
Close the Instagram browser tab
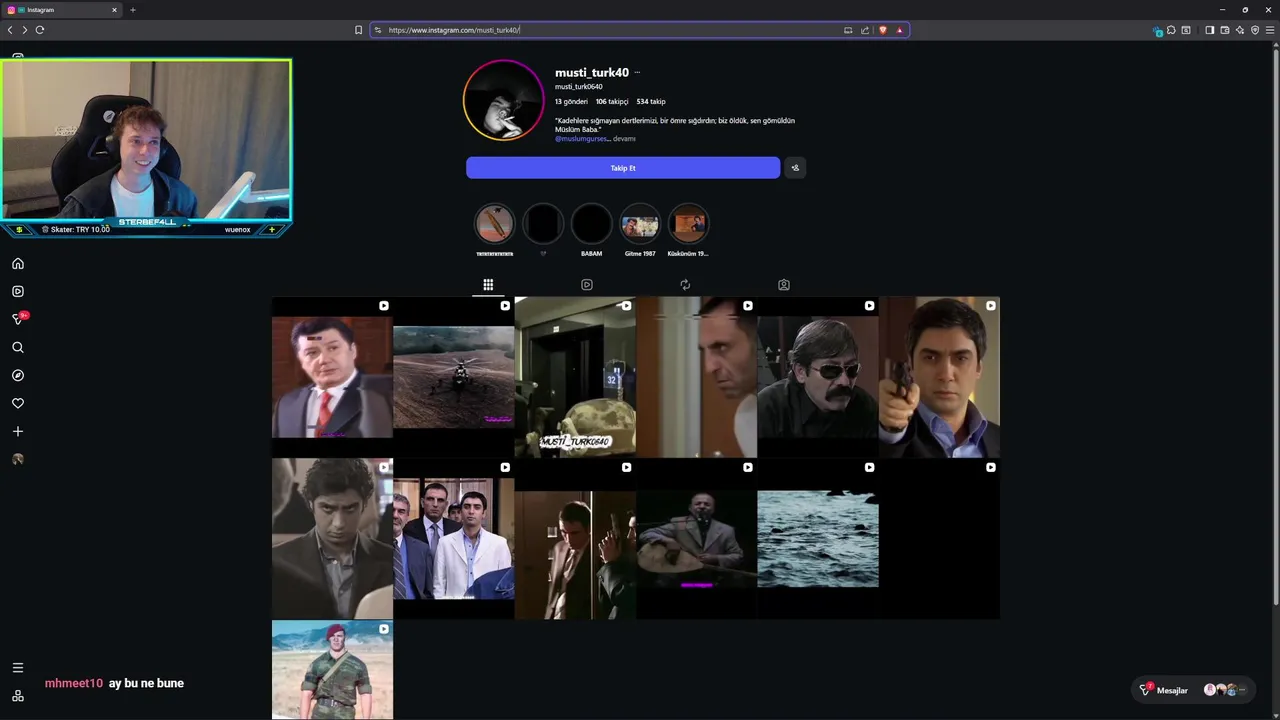tap(114, 10)
